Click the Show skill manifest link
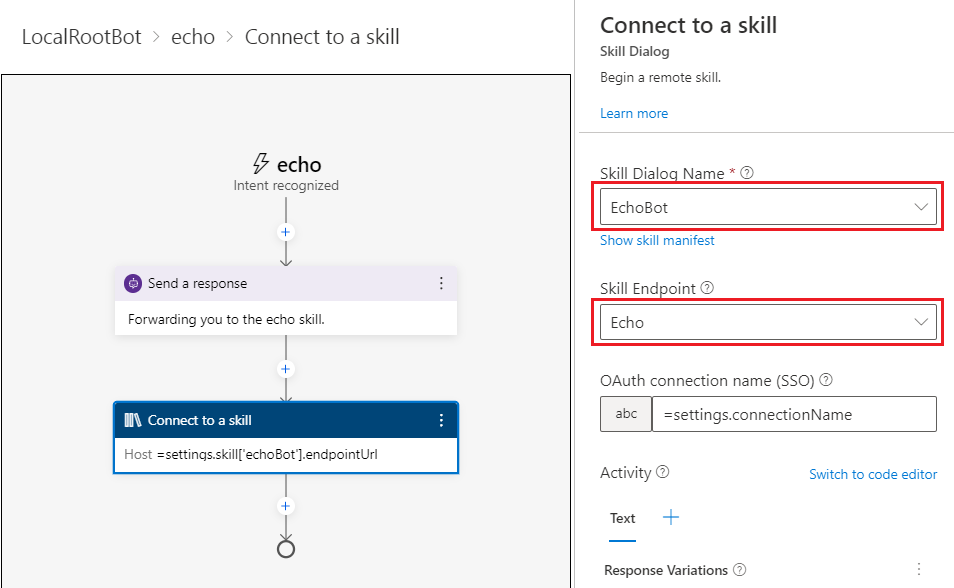The image size is (954, 588). coord(657,240)
